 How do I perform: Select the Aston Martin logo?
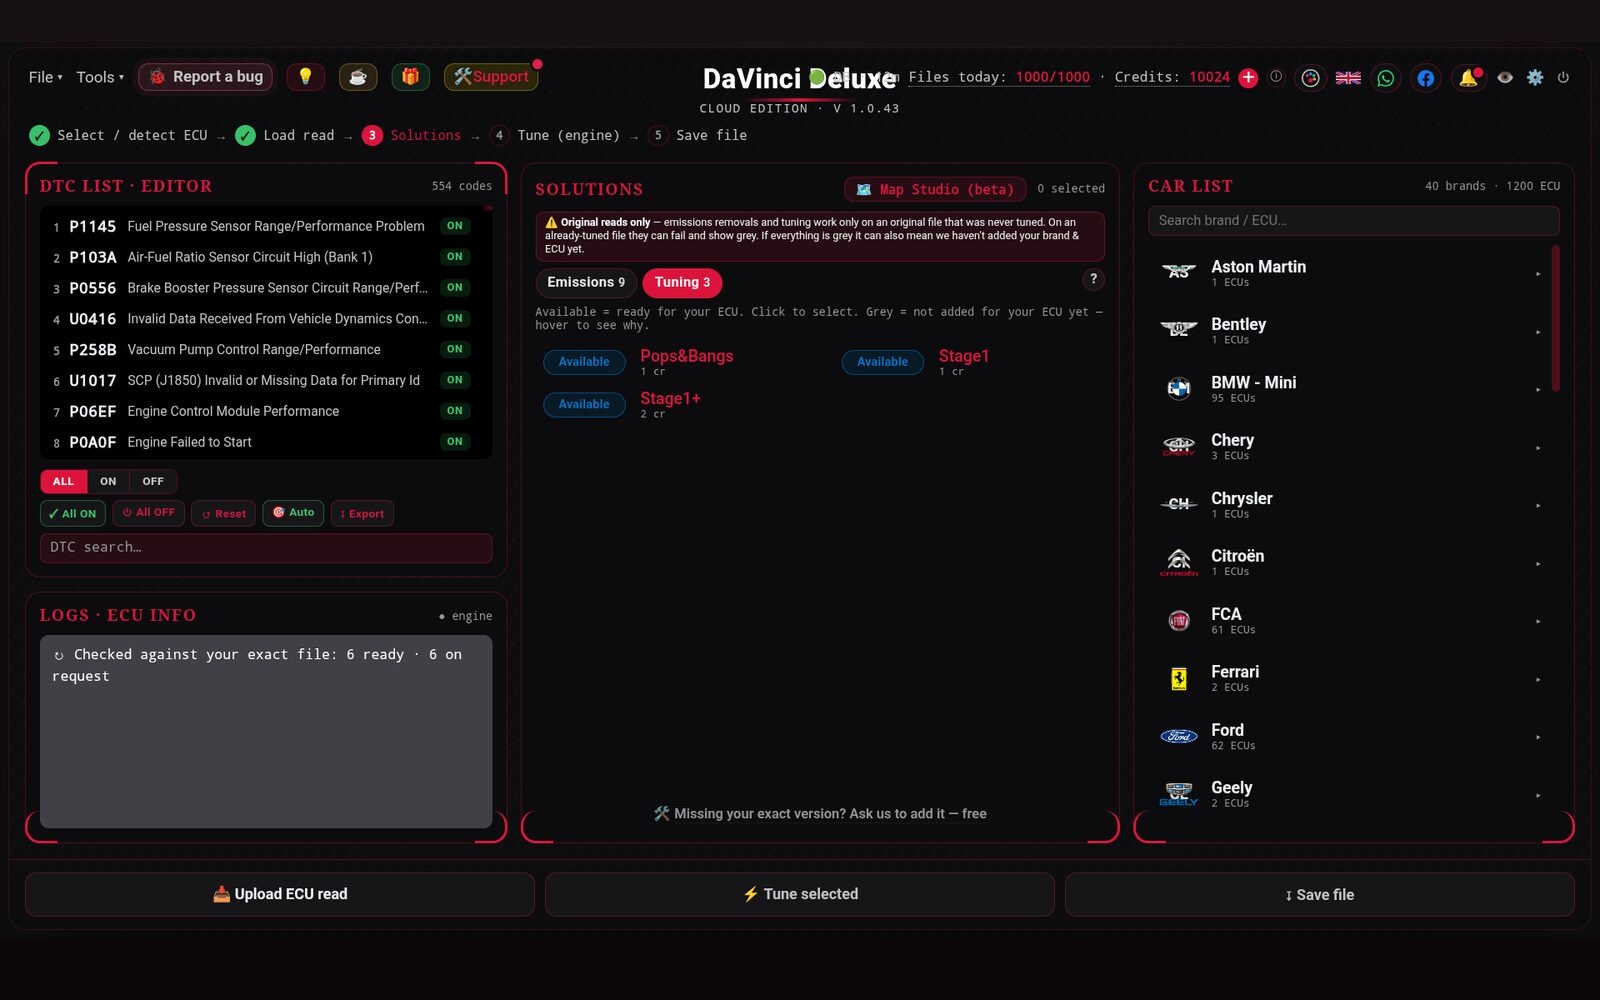point(1179,272)
